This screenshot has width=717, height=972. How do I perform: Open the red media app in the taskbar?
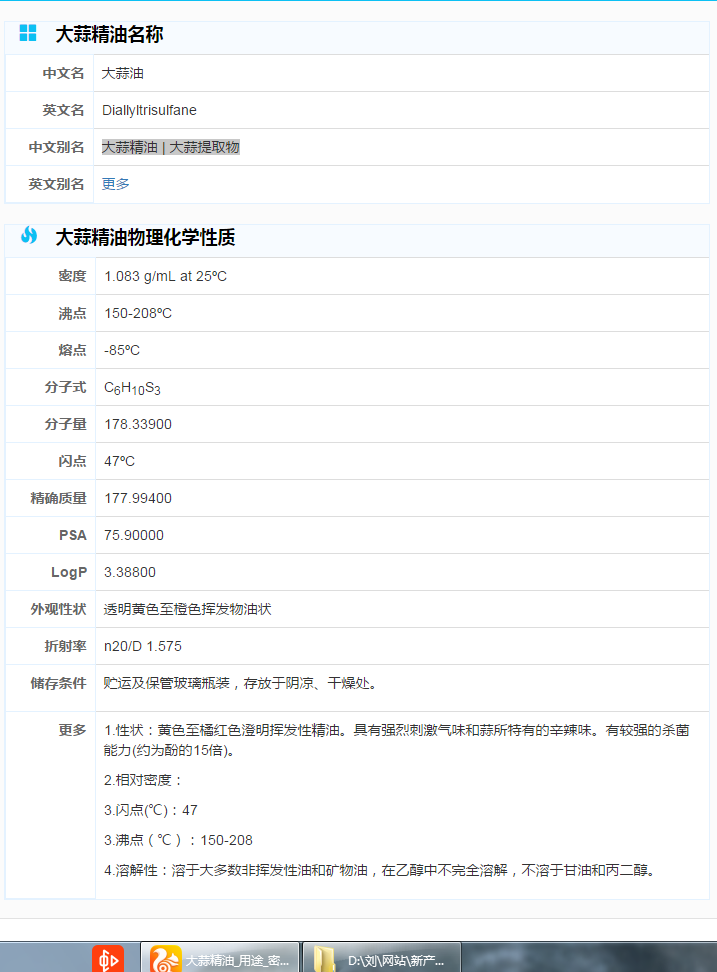coord(108,959)
